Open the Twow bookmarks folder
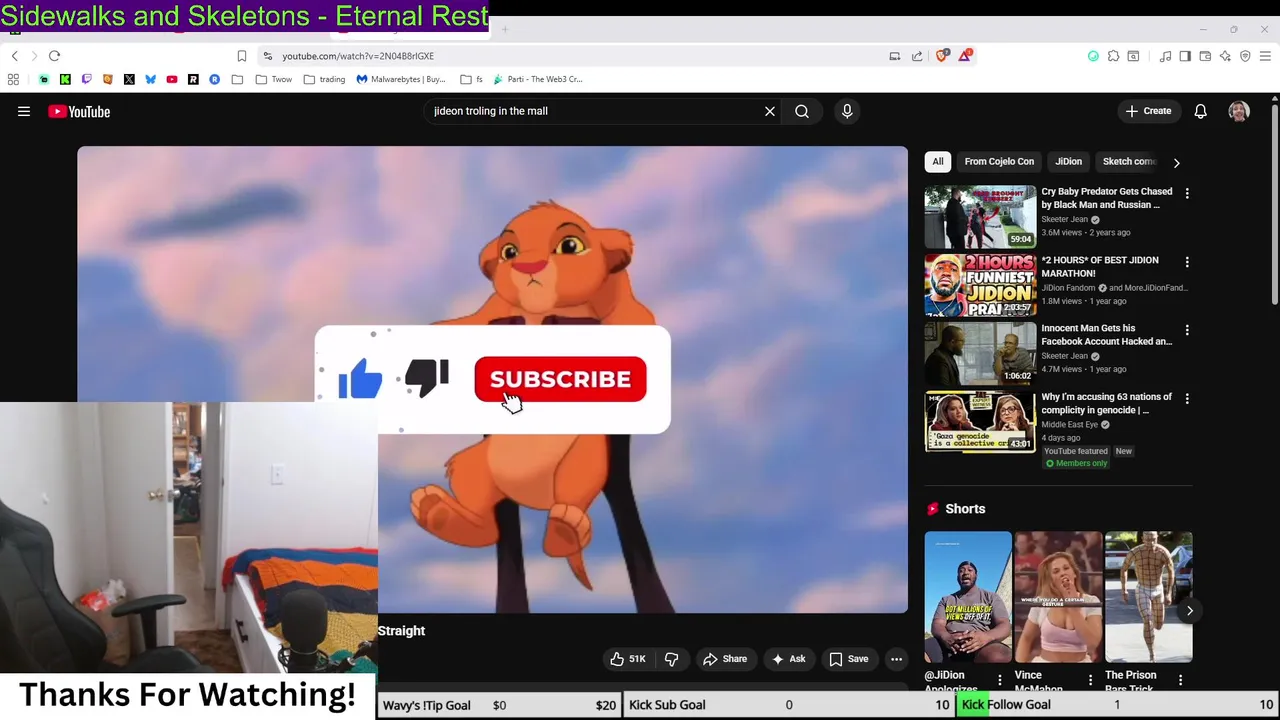 [273, 79]
